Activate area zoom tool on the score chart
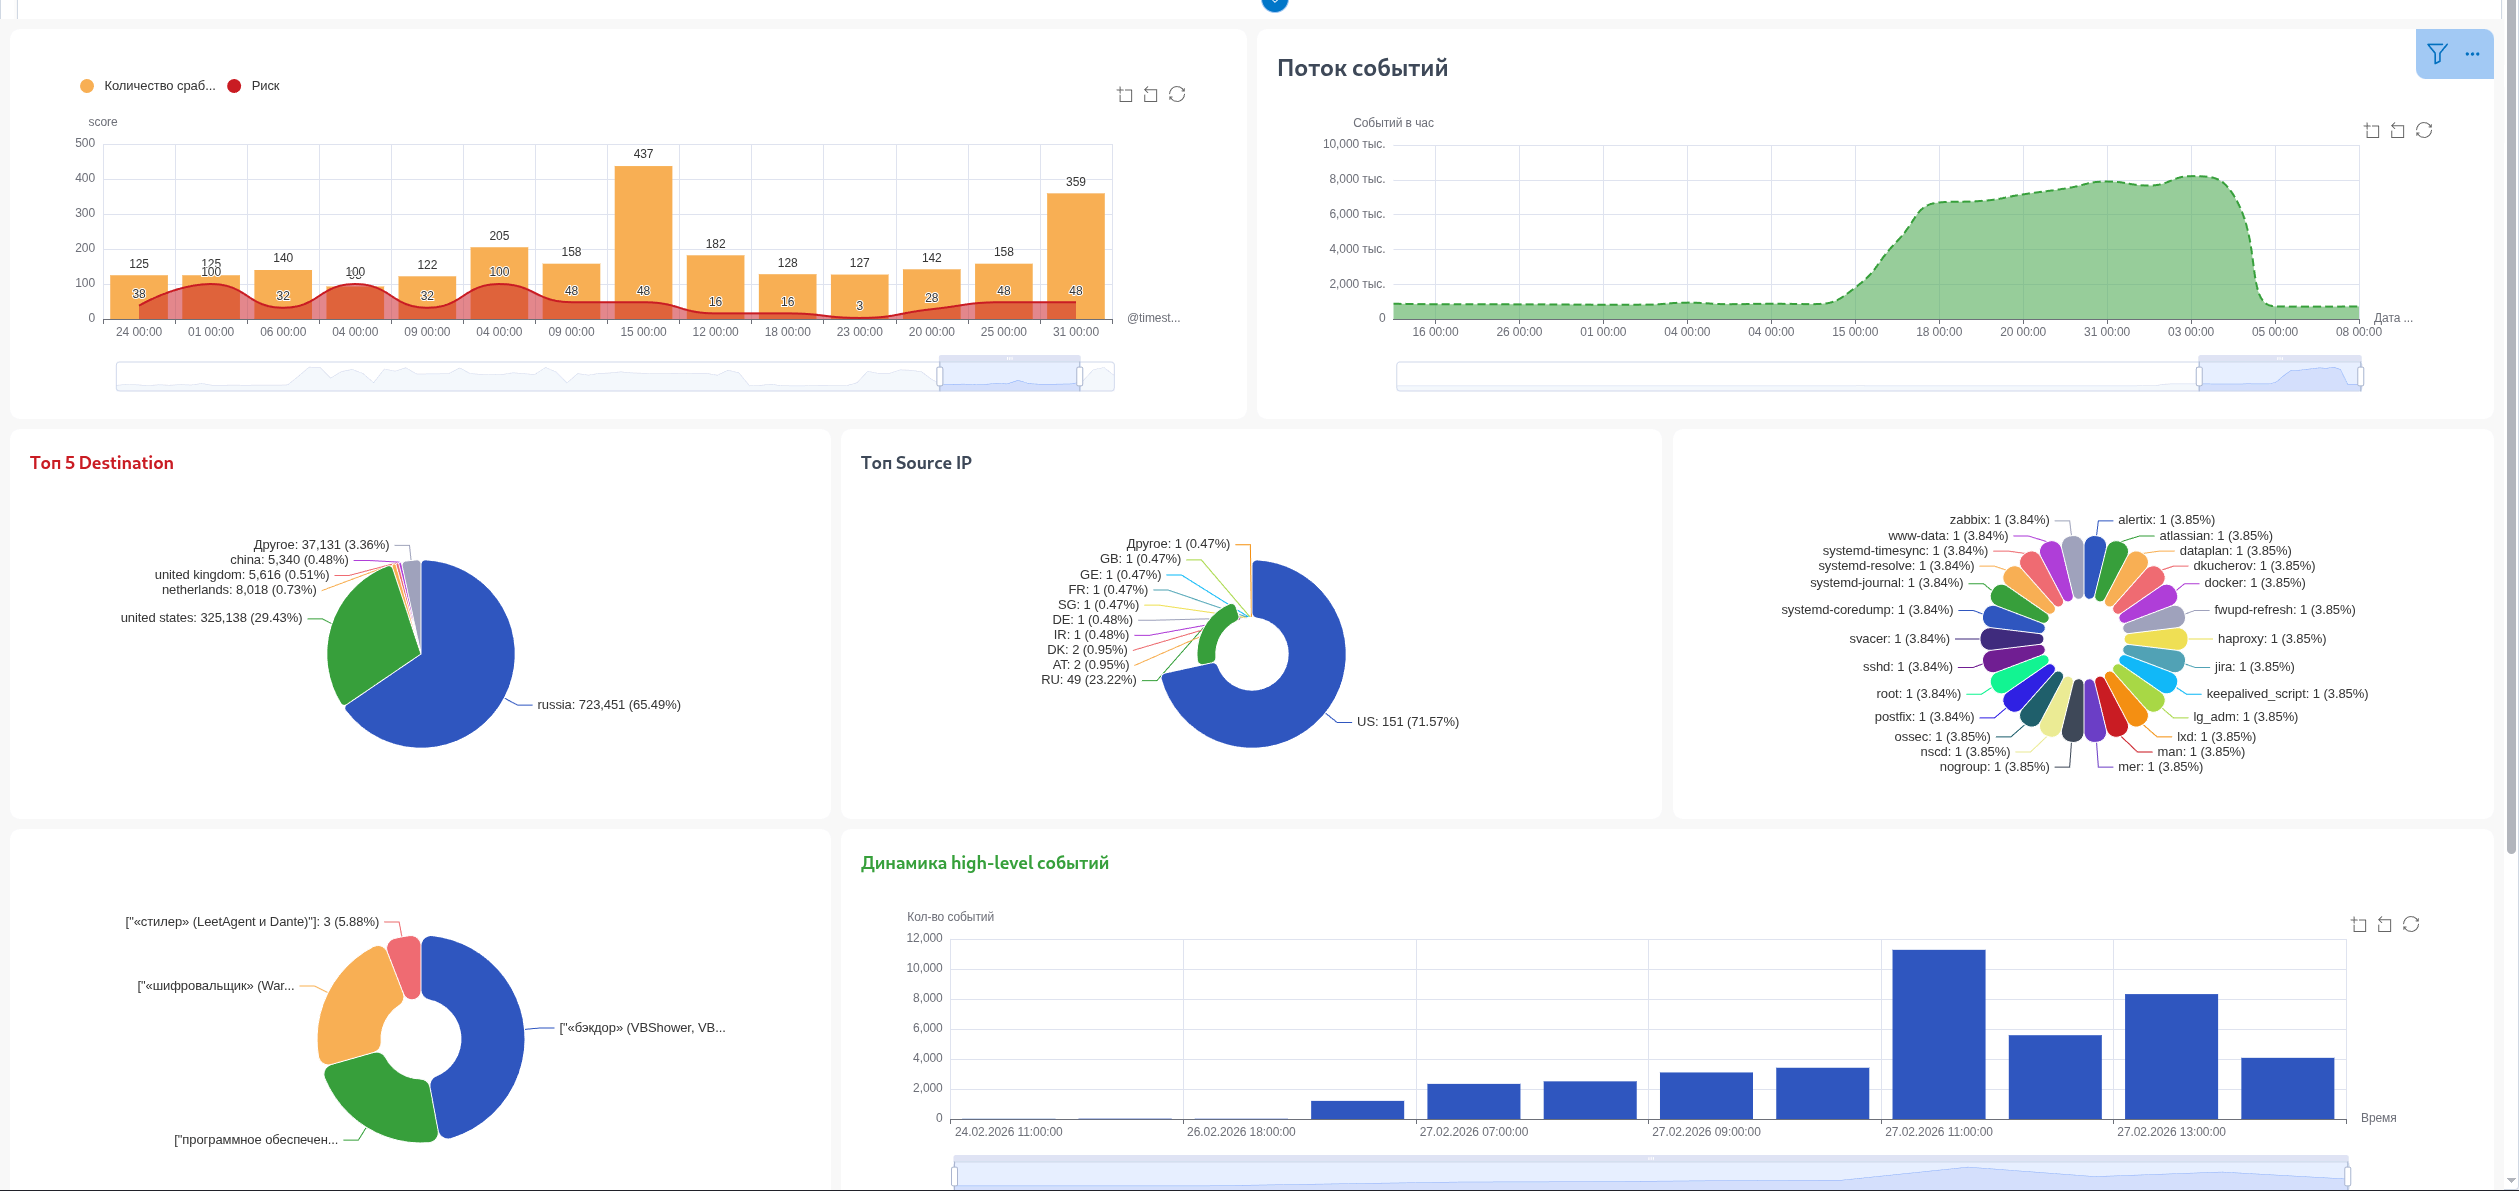2519x1191 pixels. click(x=1125, y=94)
